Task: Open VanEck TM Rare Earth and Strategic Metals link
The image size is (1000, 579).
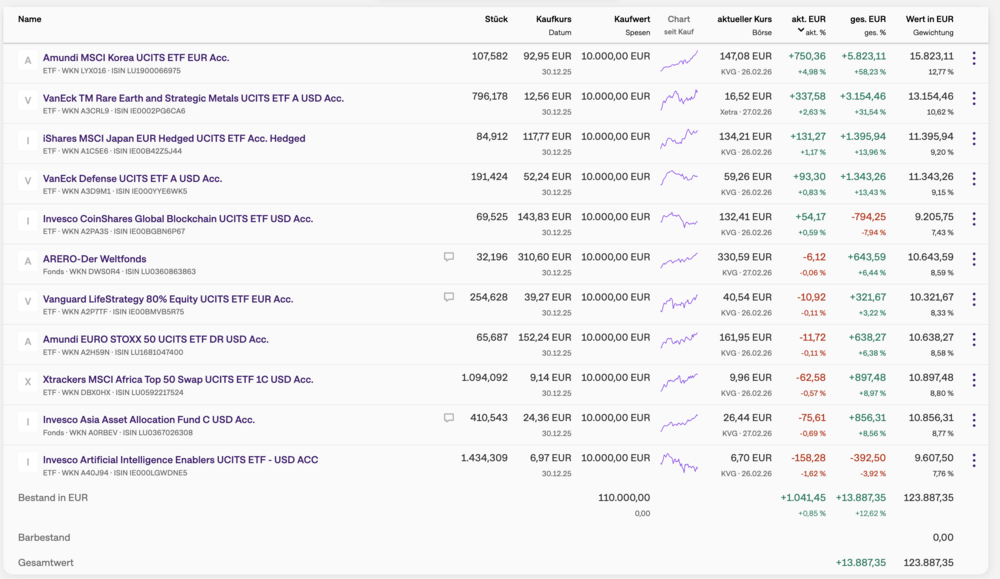Action: (x=193, y=98)
